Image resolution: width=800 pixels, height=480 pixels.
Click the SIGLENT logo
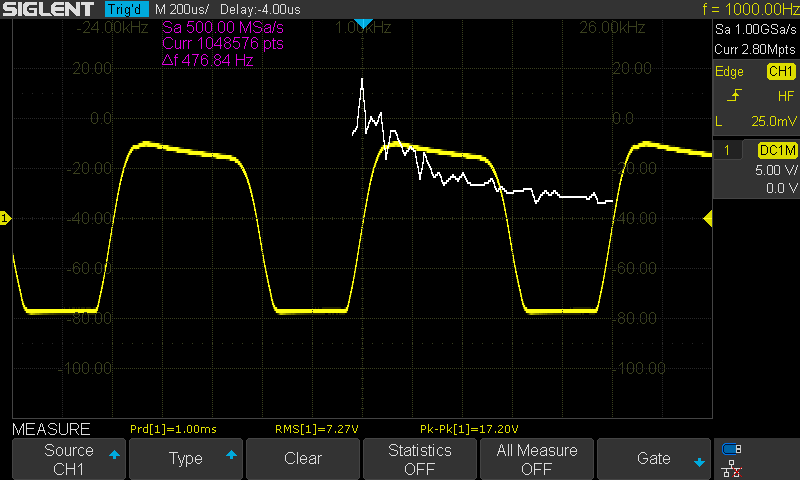coord(51,9)
